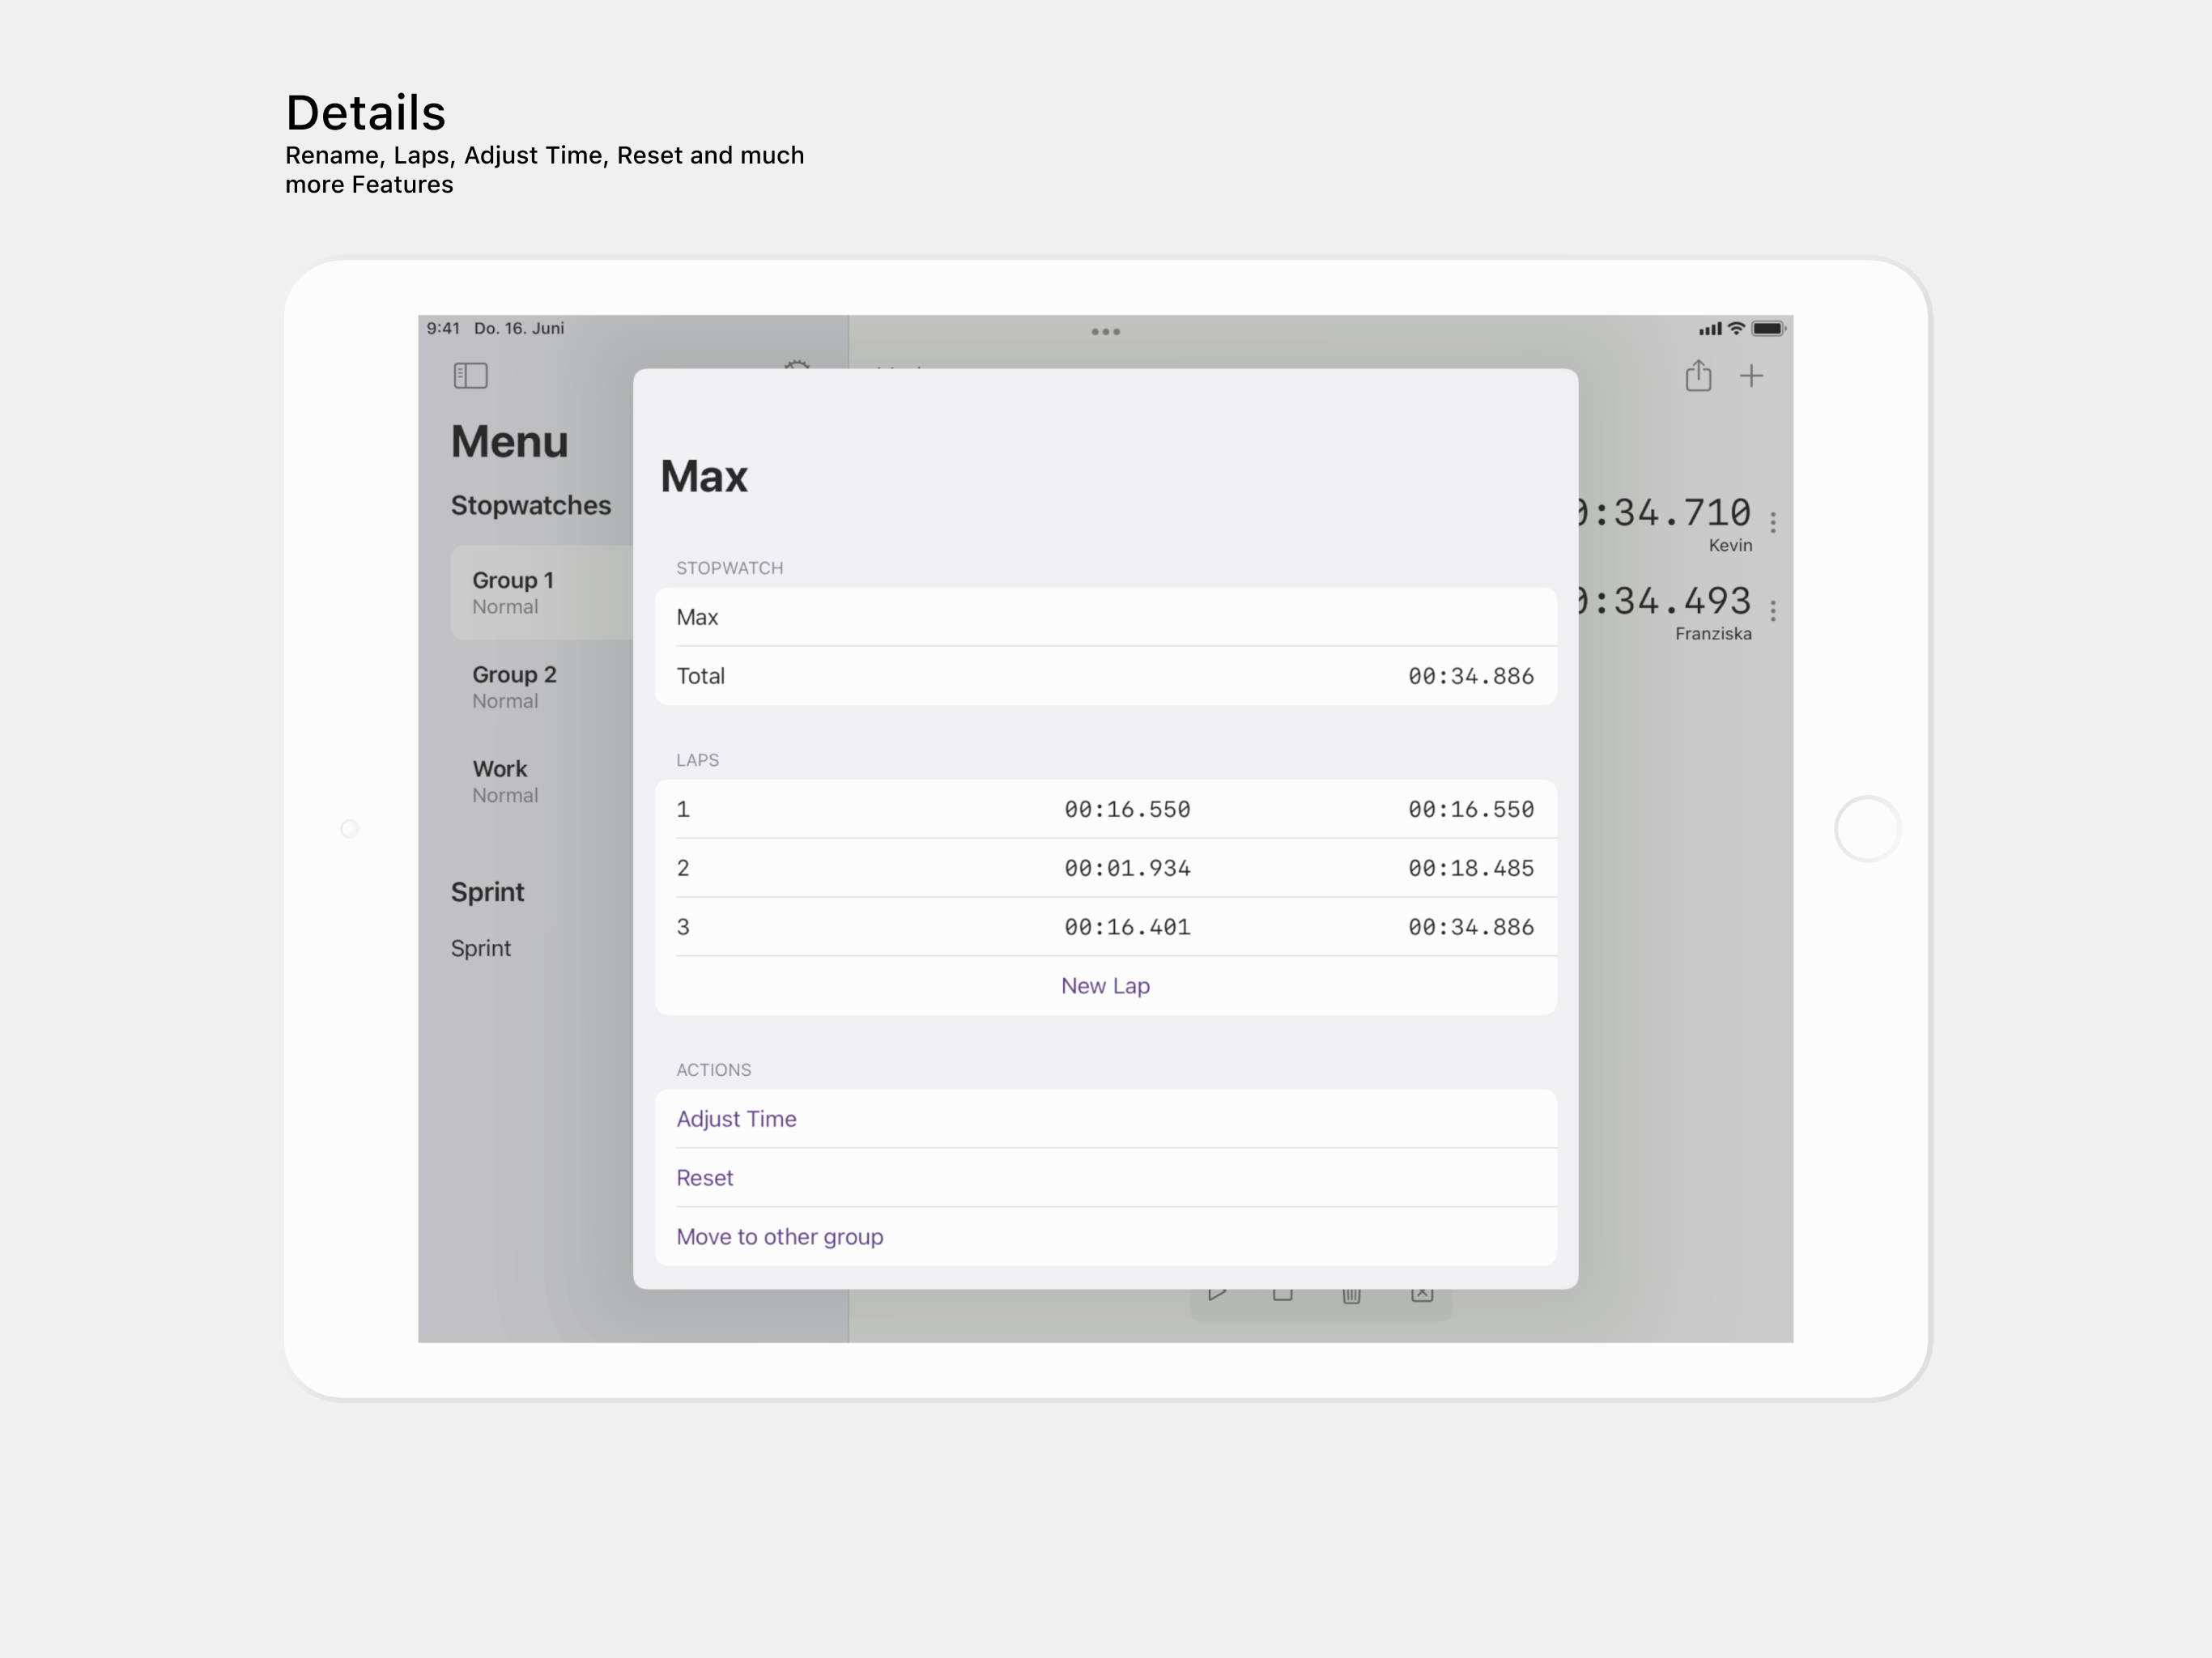
Task: Open Kevin's stopwatch three-dot menu
Action: [x=1773, y=522]
